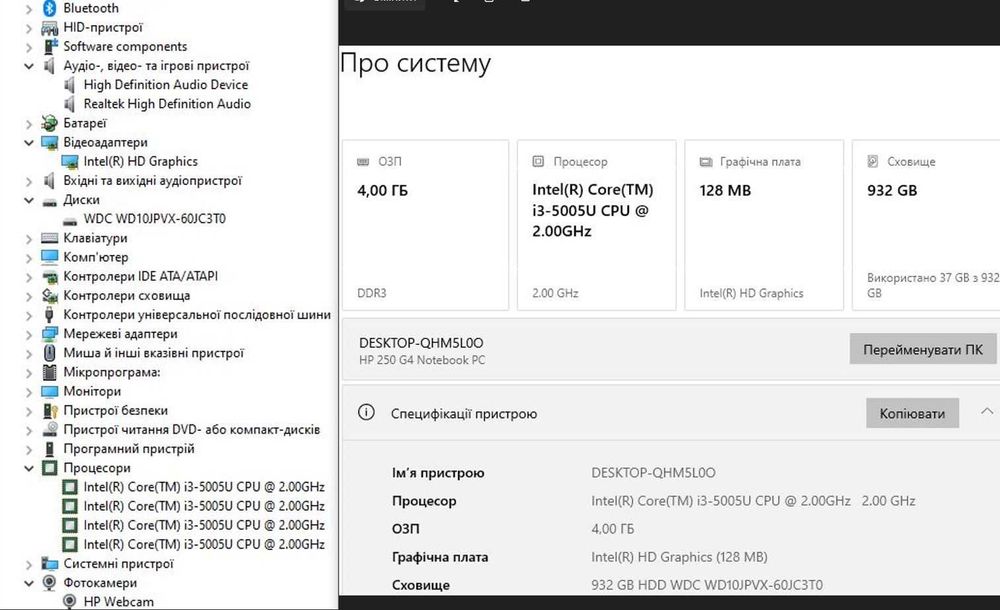Expand the HID-пристрої node

(29, 28)
